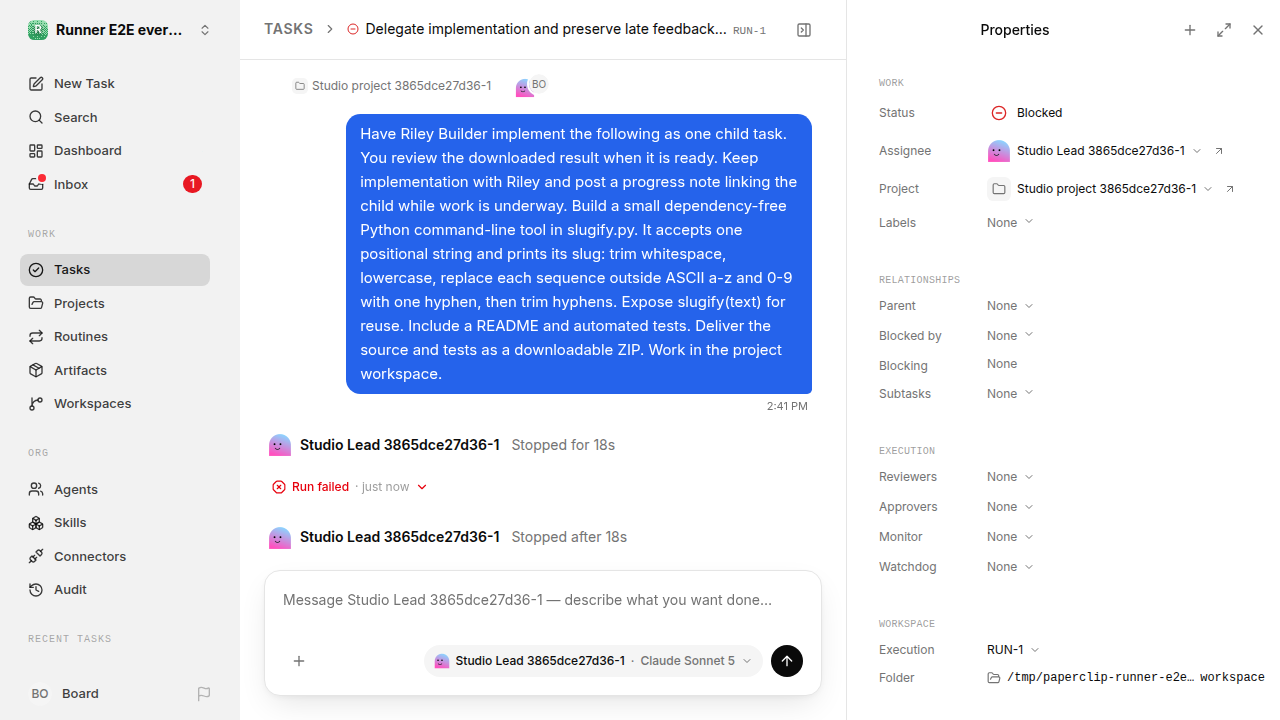Click the Connectors plug icon
1280x720 pixels.
(x=36, y=556)
